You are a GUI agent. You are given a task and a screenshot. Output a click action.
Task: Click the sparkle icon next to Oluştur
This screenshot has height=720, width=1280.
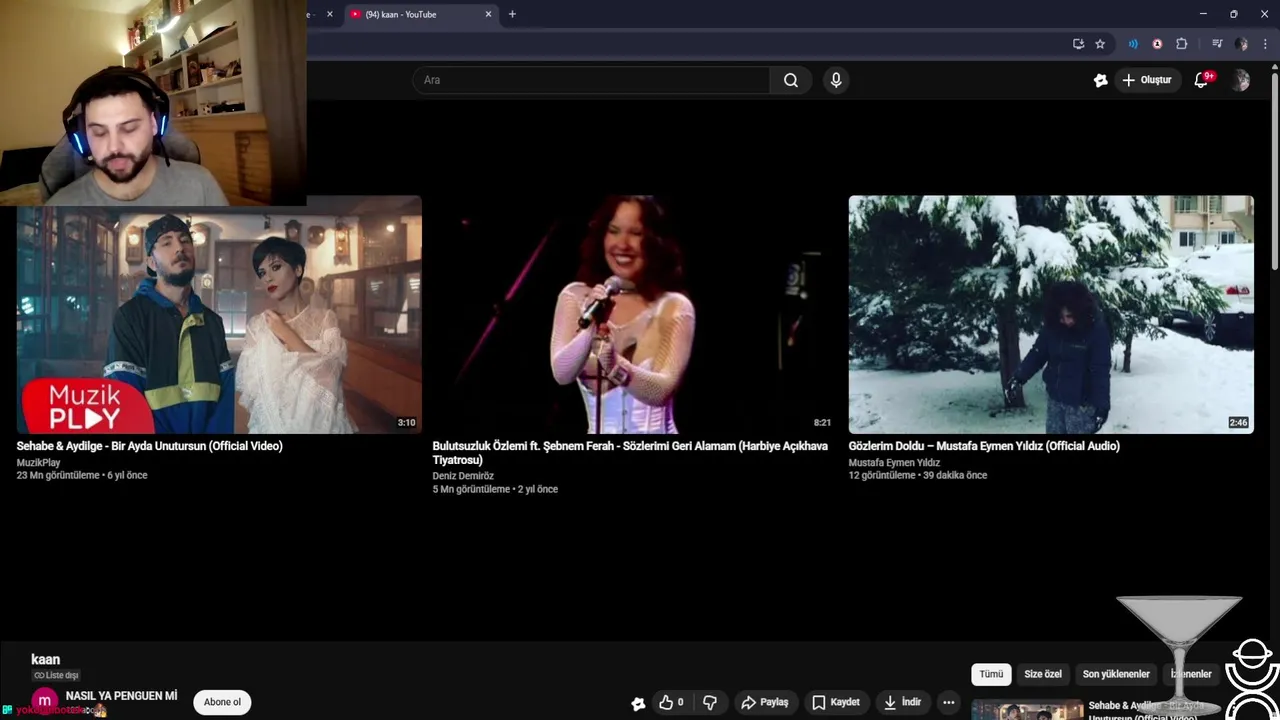point(1100,80)
